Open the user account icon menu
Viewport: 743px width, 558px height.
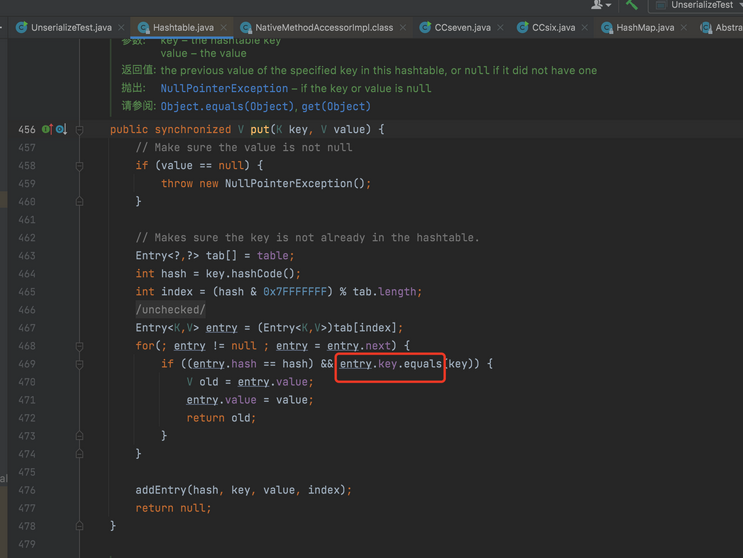[x=600, y=5]
